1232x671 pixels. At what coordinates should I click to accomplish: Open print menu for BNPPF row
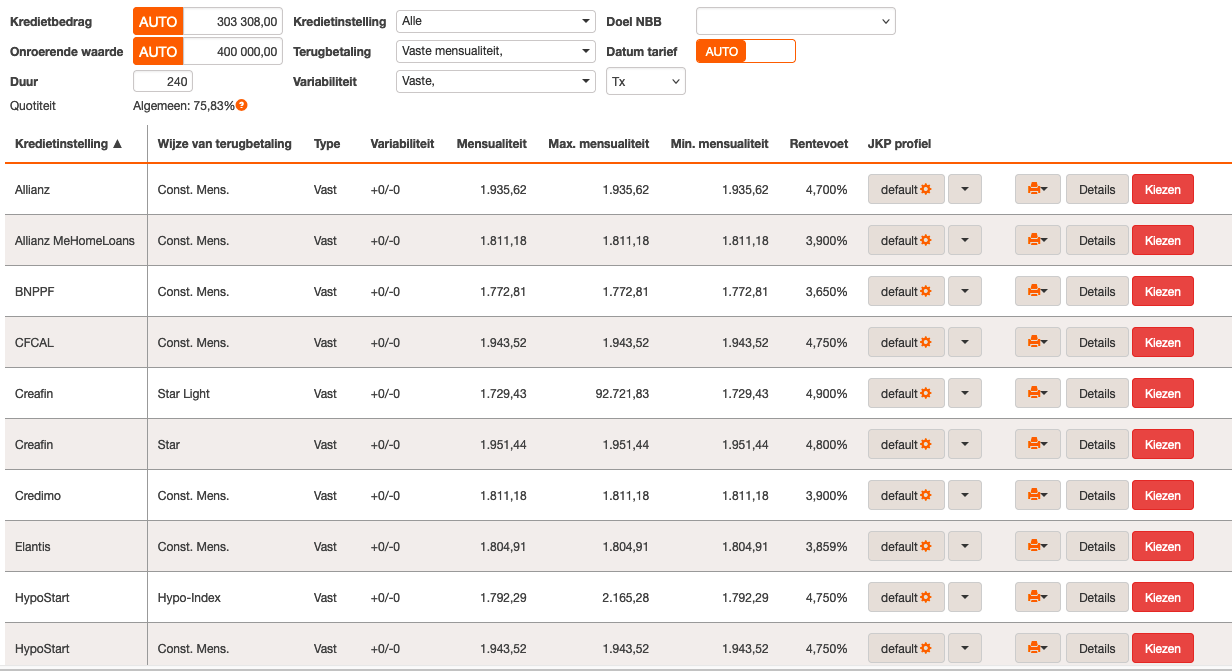click(x=1037, y=292)
